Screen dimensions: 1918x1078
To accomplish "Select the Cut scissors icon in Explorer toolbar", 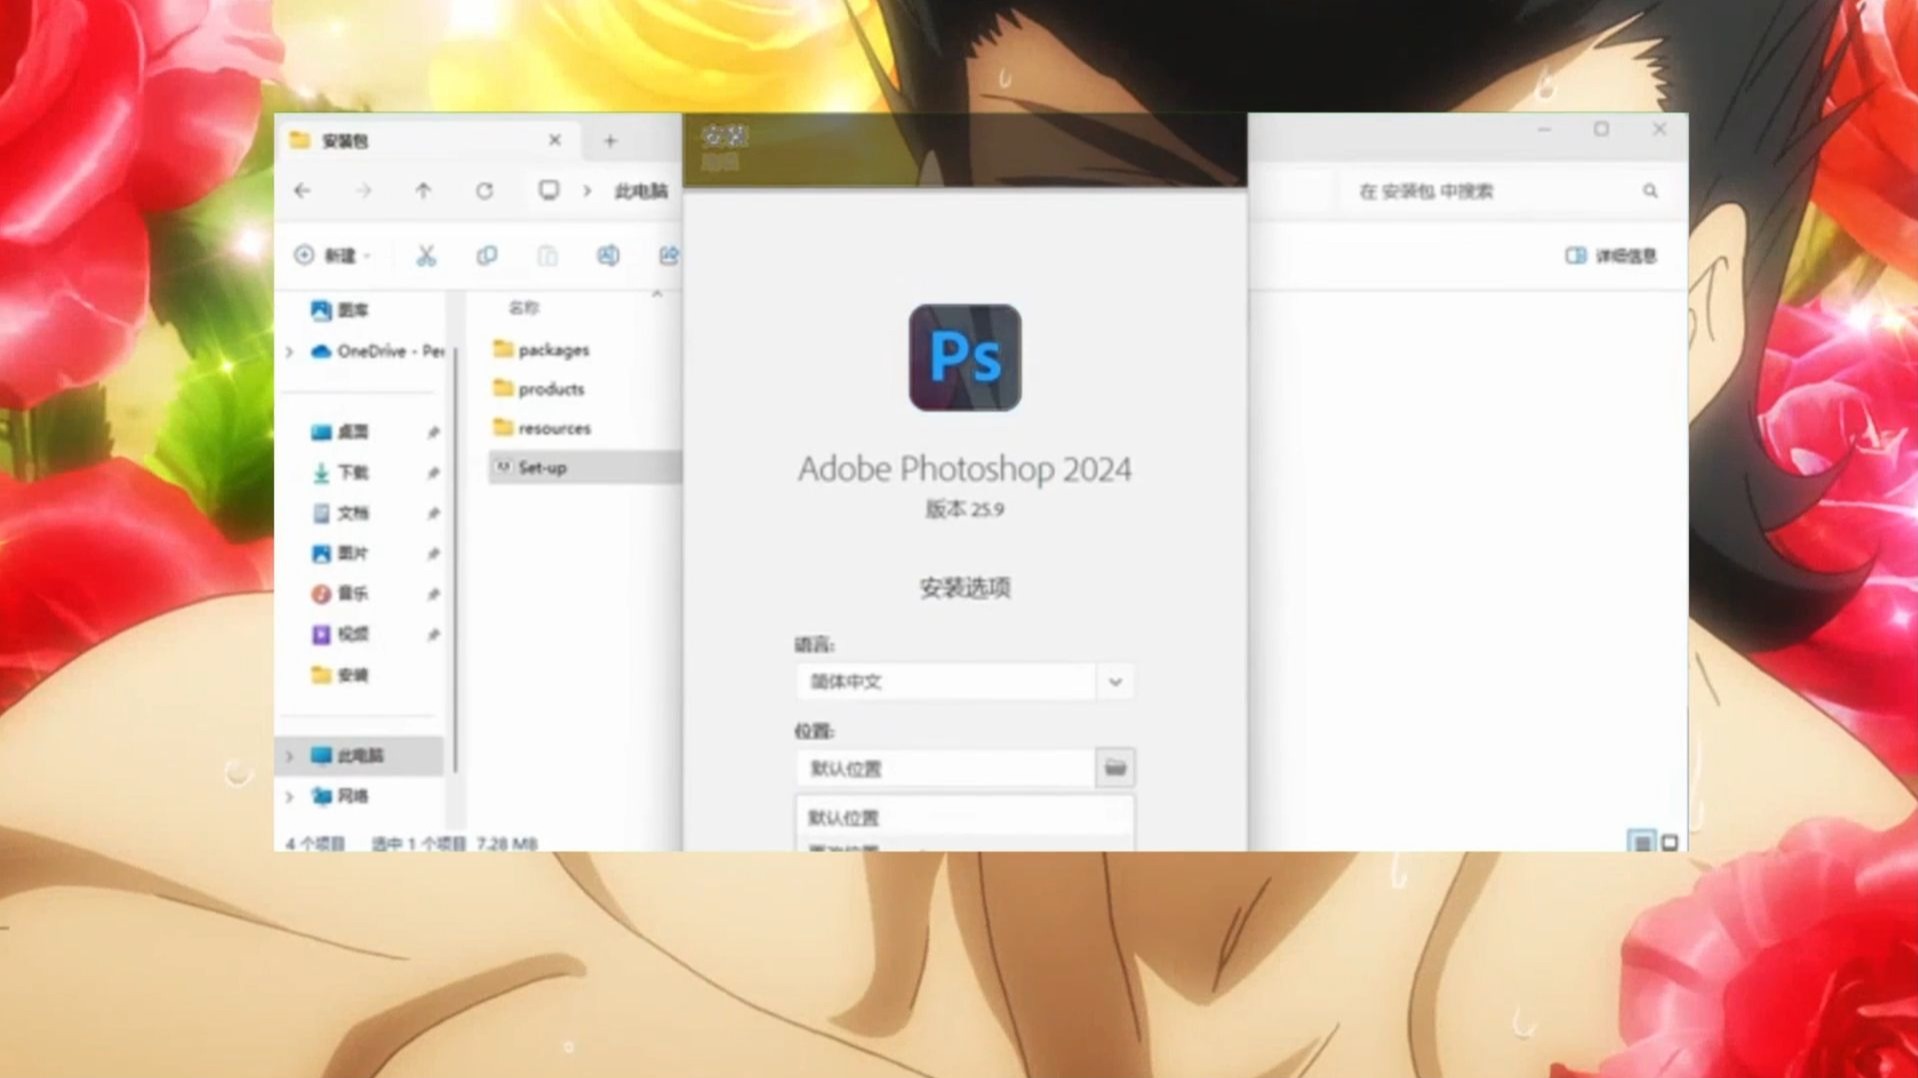I will [427, 256].
